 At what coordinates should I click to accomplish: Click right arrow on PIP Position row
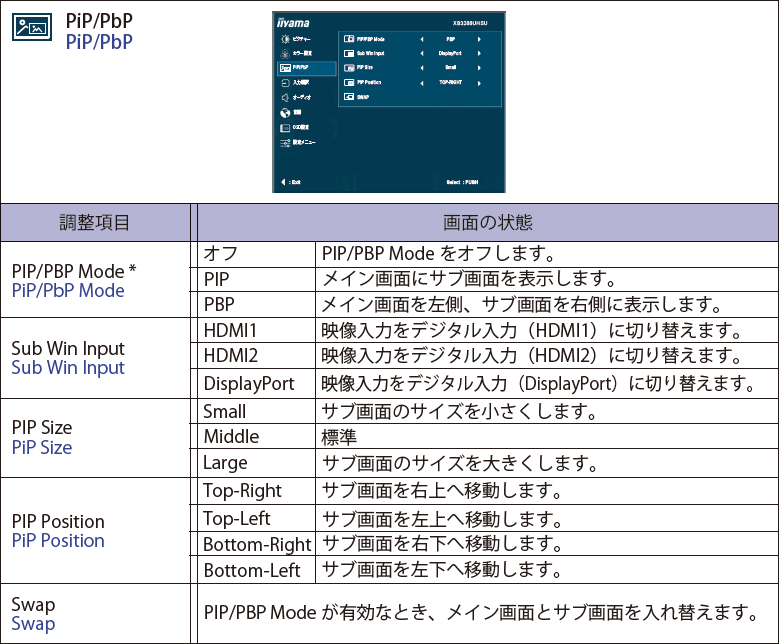[479, 83]
